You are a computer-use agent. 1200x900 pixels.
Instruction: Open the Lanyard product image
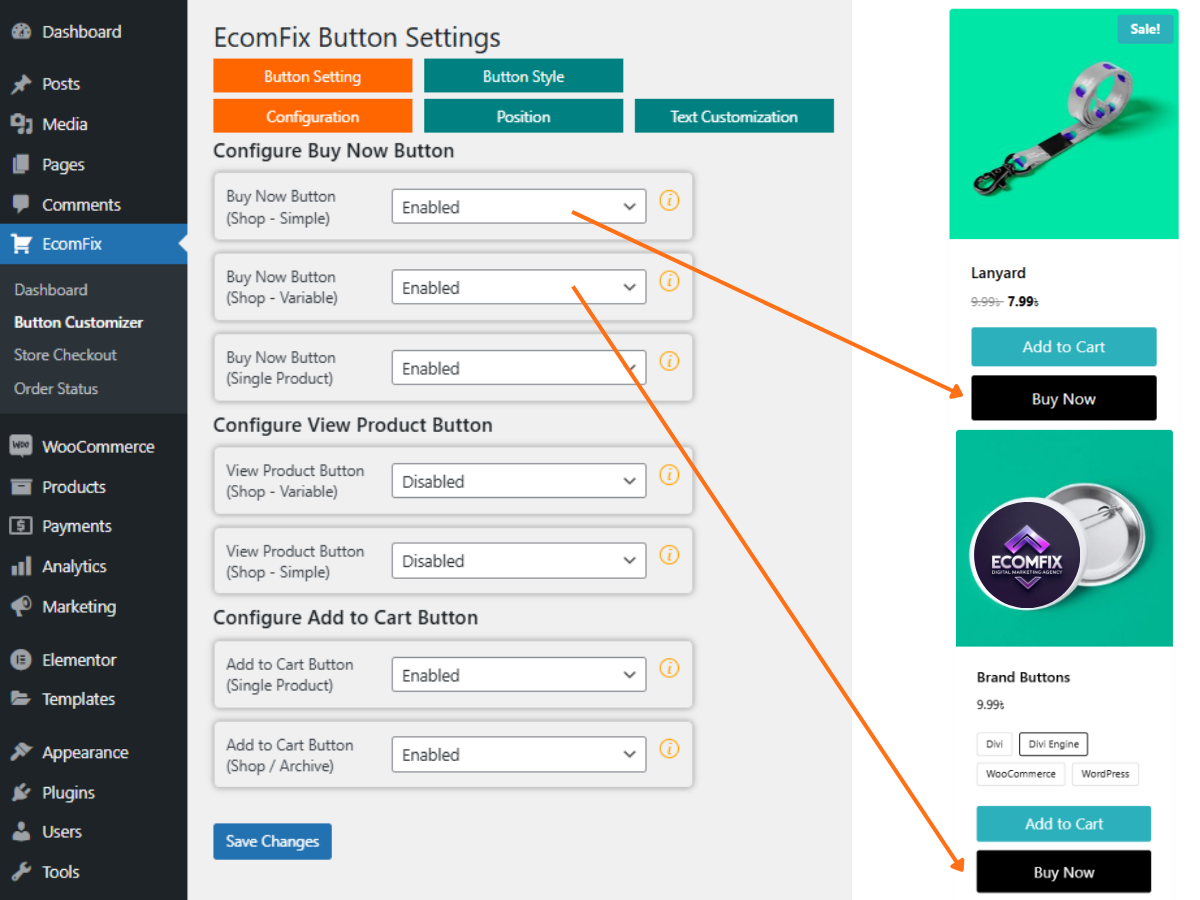point(1064,124)
